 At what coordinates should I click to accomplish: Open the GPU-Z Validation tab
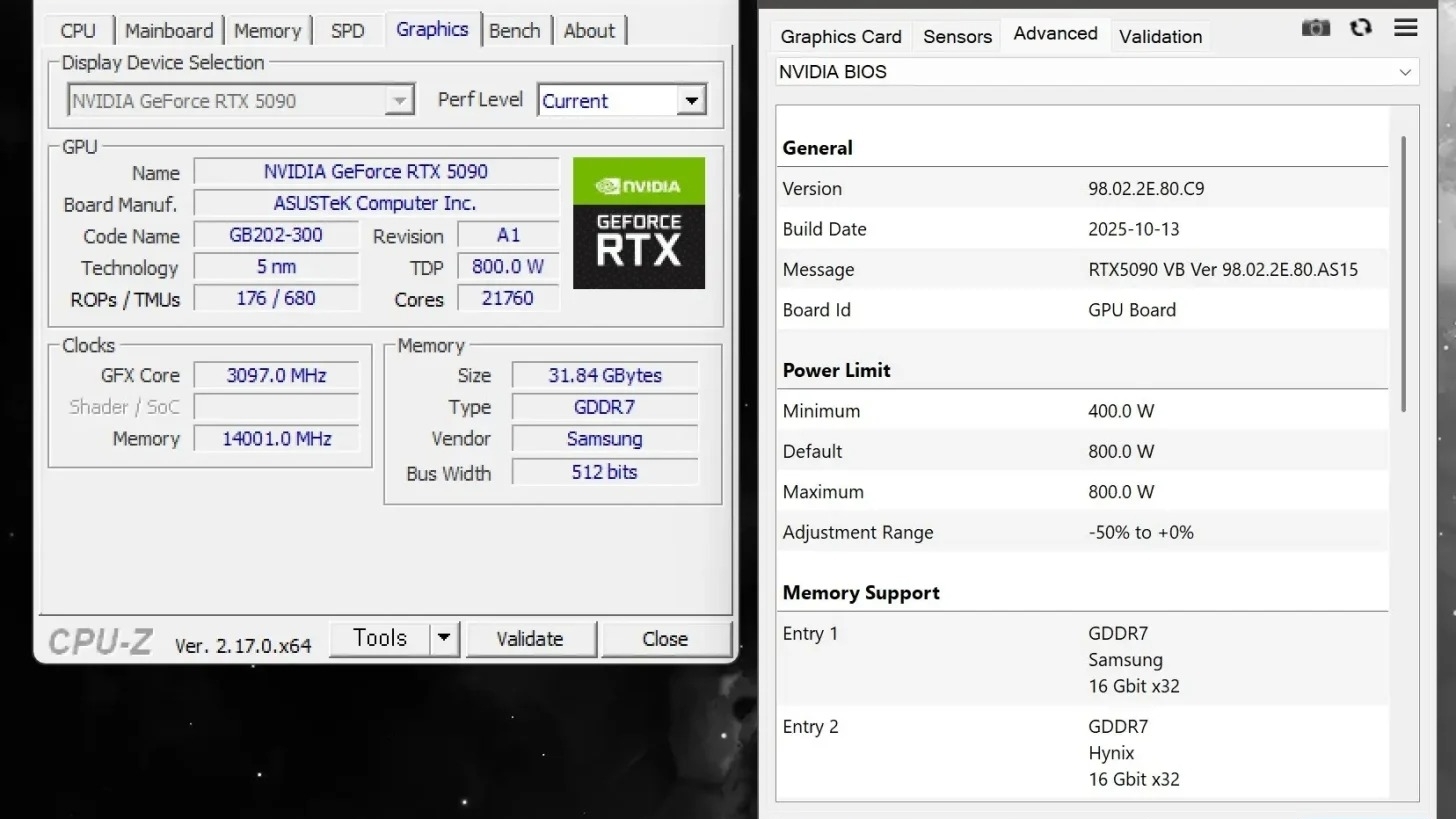point(1160,37)
